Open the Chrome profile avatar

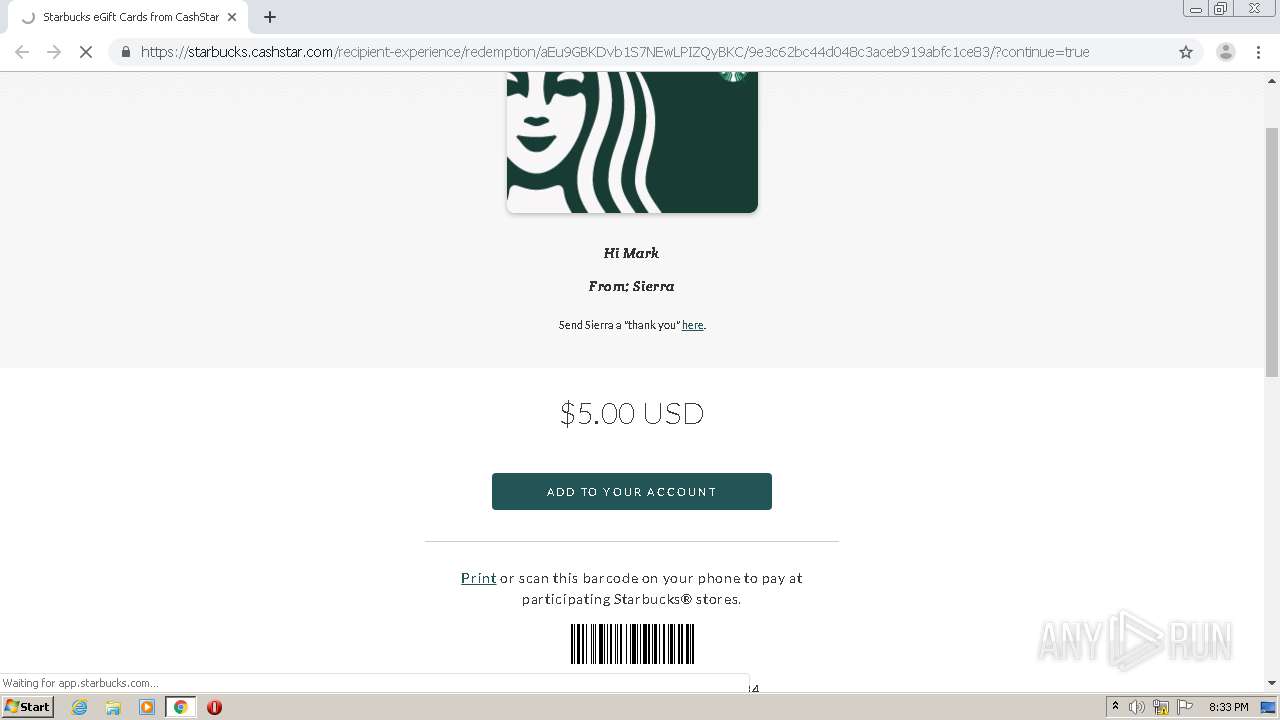pos(1225,52)
